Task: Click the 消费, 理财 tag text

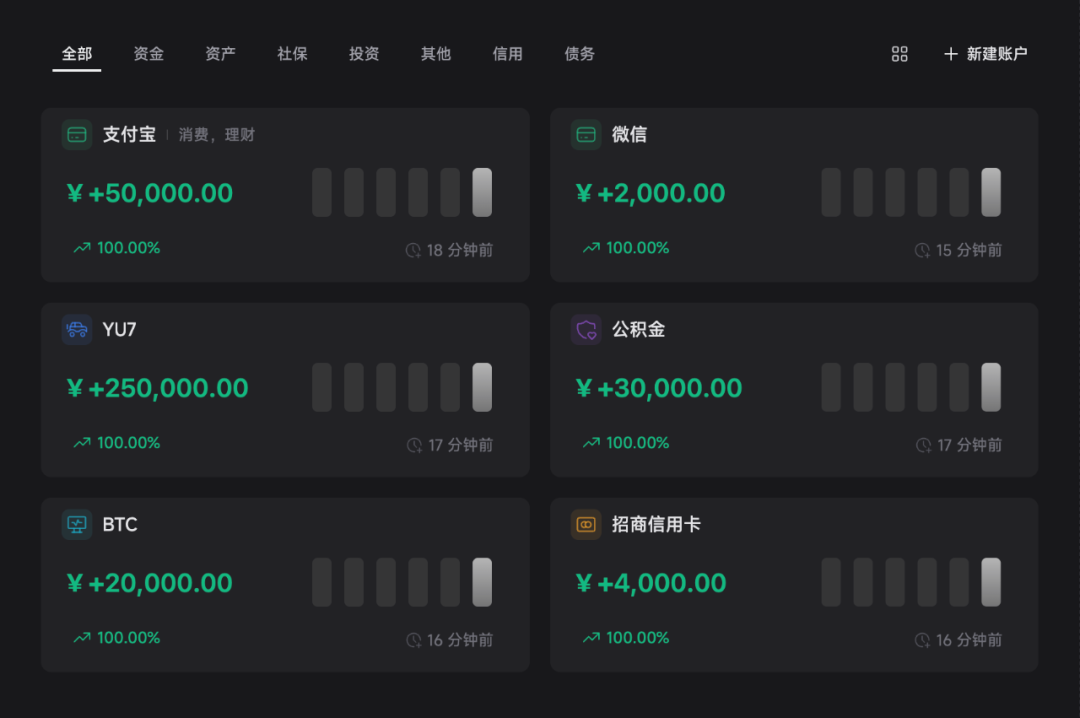Action: [x=217, y=135]
